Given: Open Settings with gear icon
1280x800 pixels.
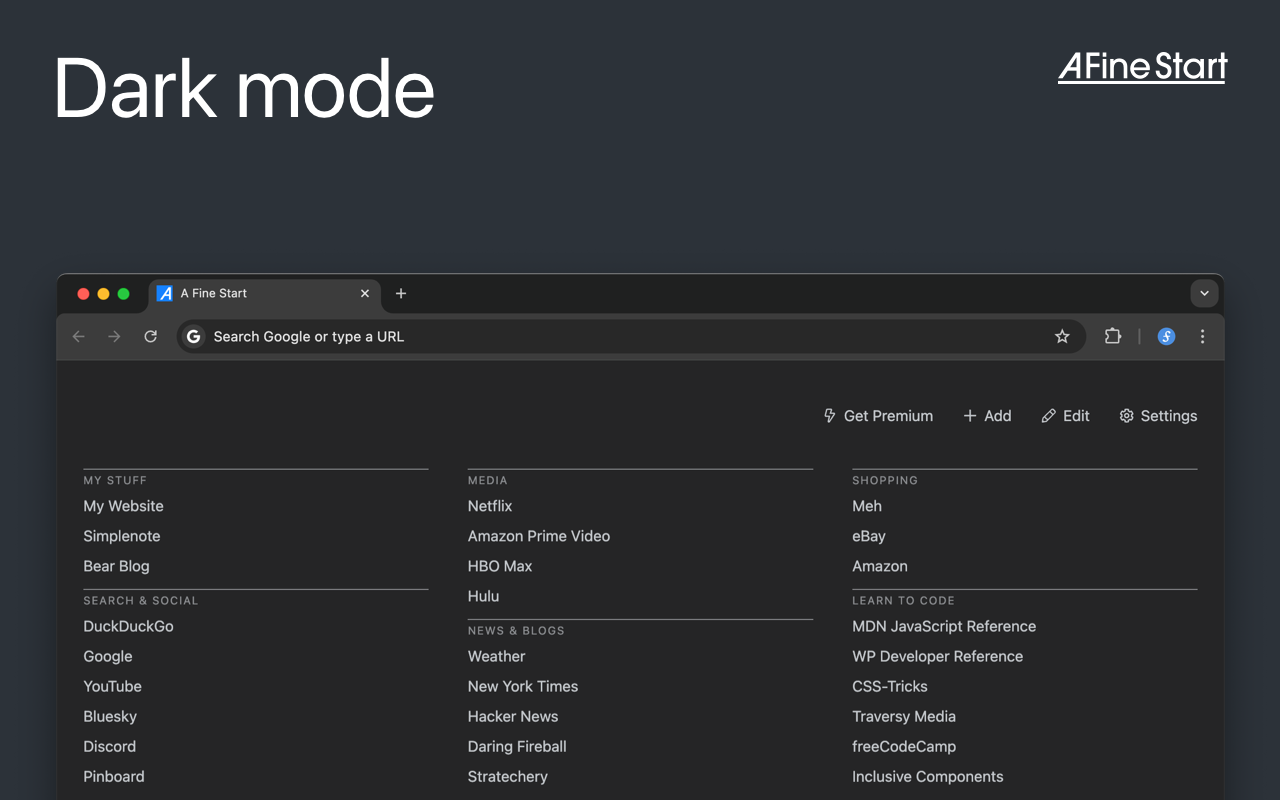Looking at the screenshot, I should click(x=1158, y=416).
